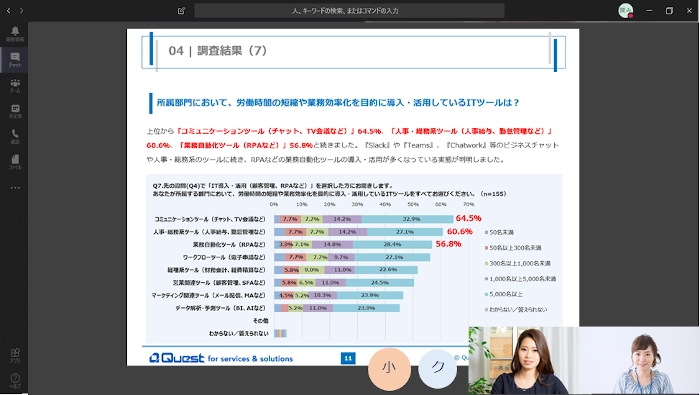Minimize the Teams window

[649, 10]
